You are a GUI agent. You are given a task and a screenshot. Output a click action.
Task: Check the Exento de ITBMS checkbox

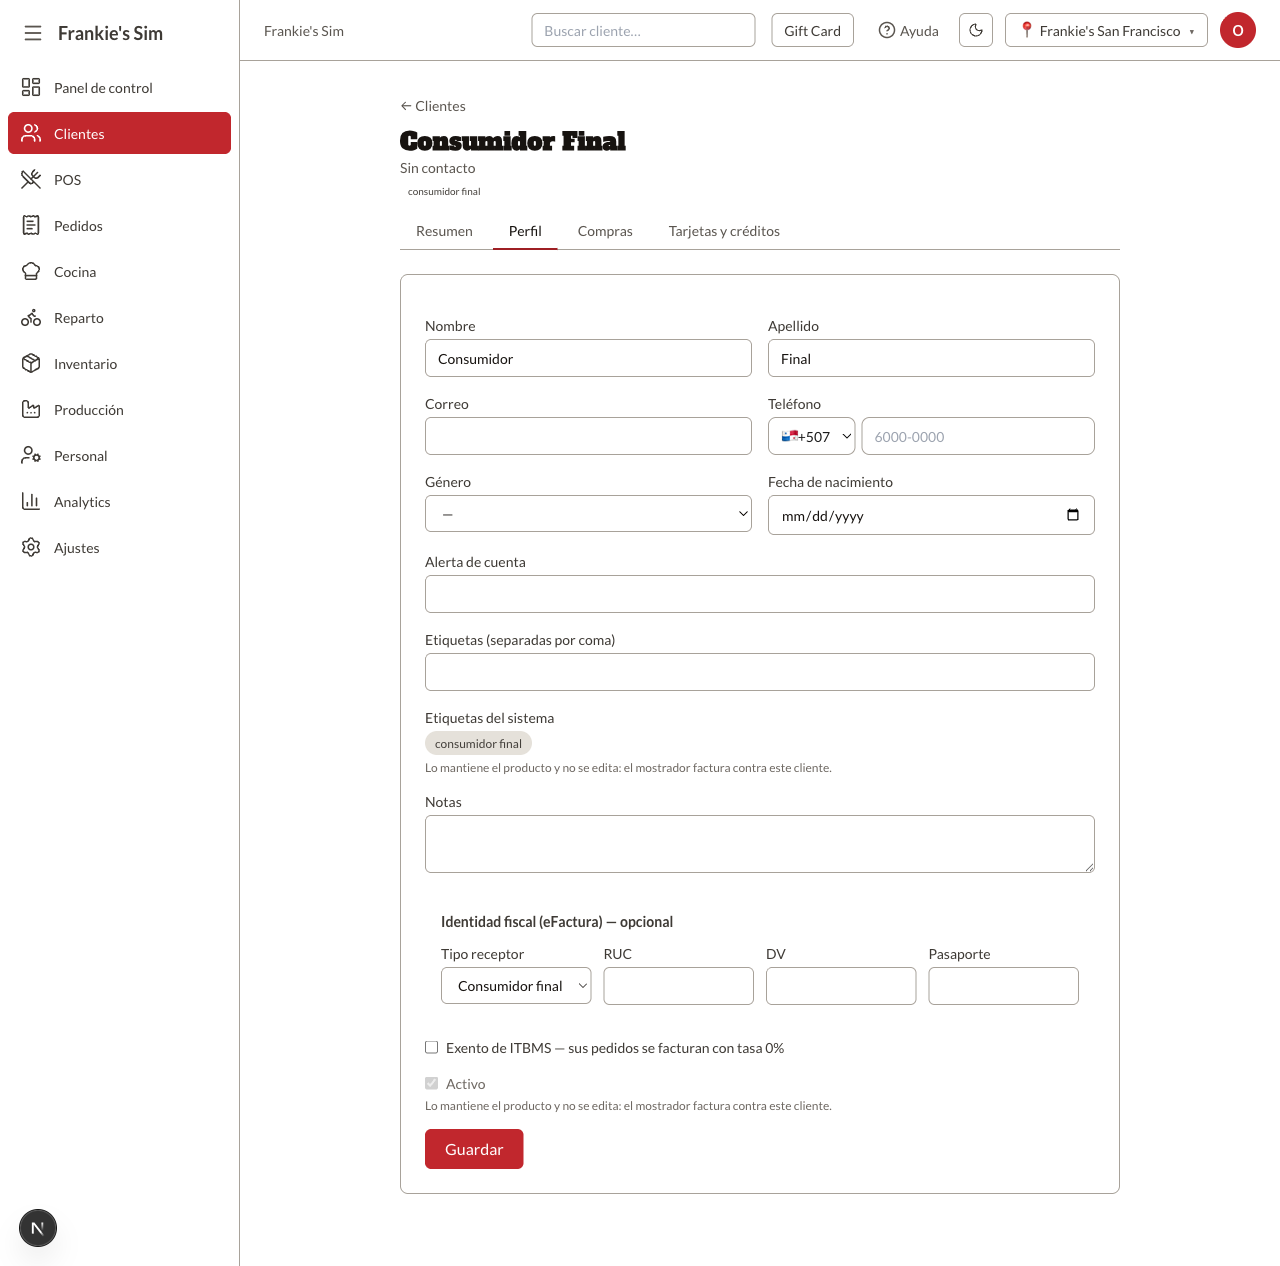point(432,1047)
